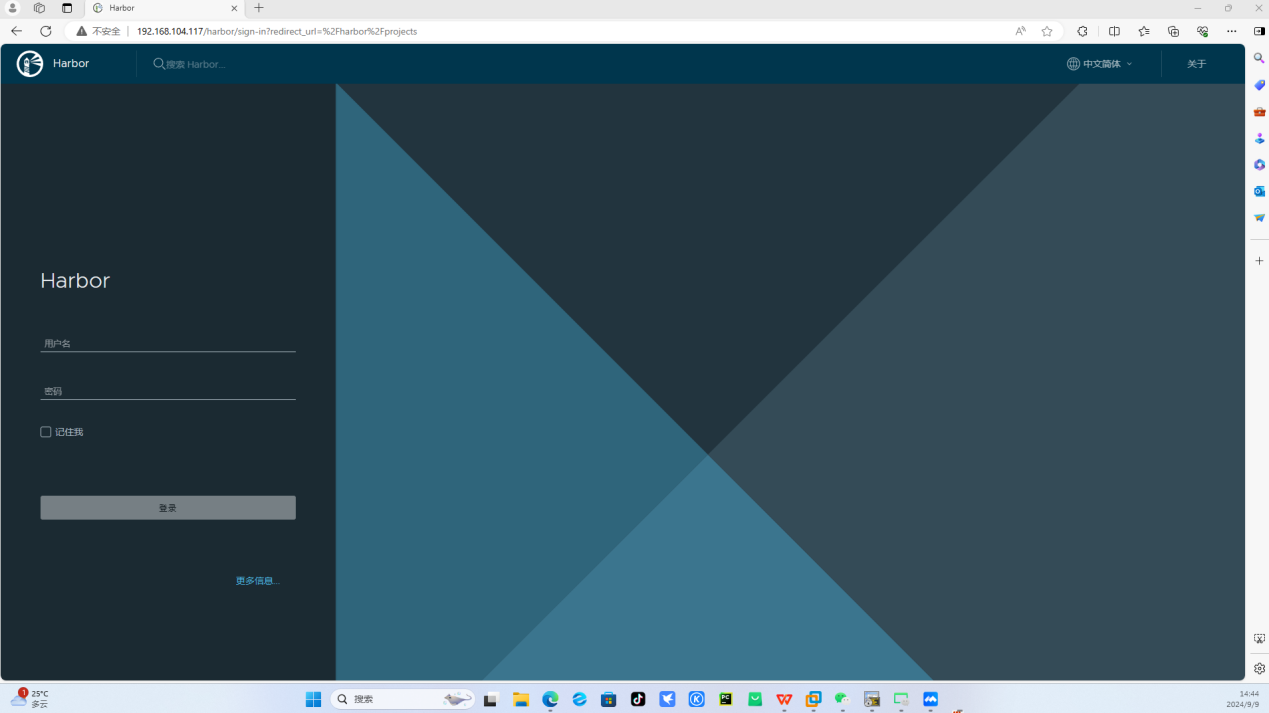Open the Favorites list icon
This screenshot has height=713, width=1269.
[x=1144, y=31]
